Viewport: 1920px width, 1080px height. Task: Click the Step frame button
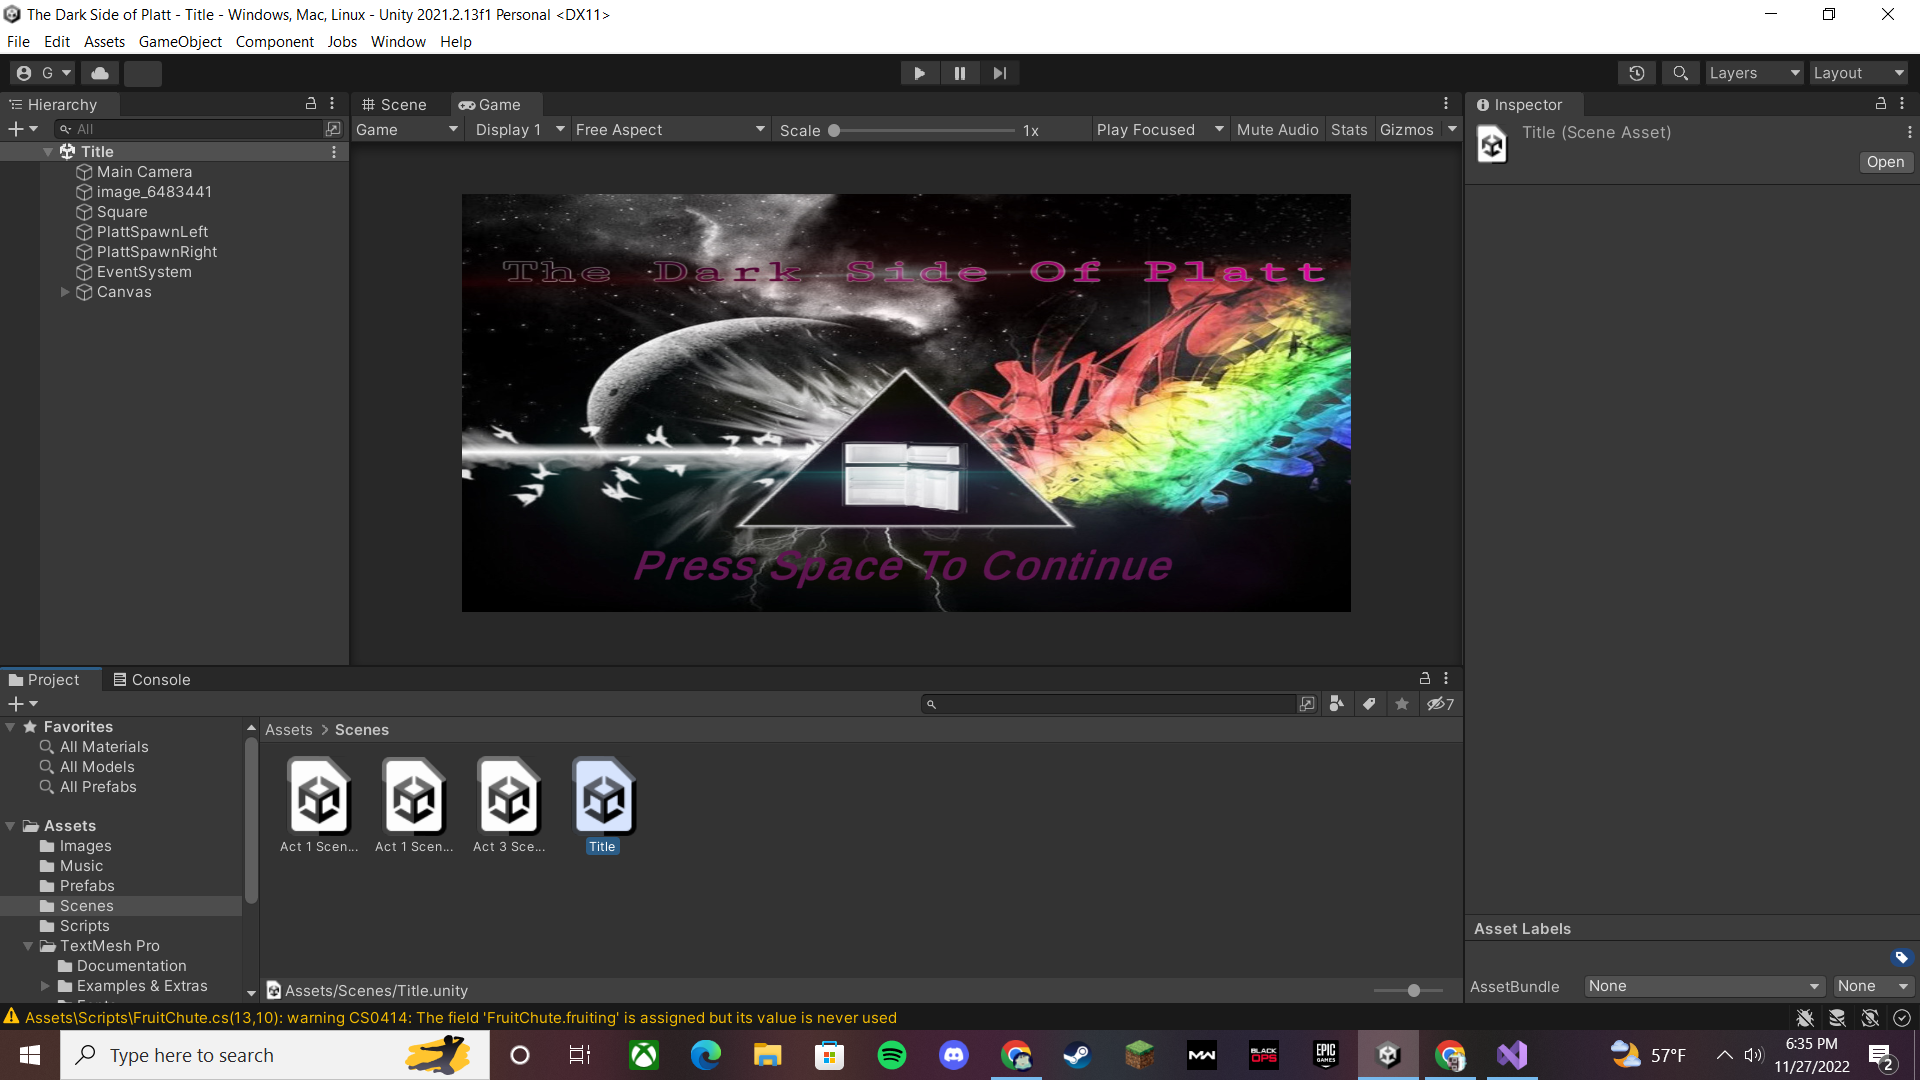999,73
